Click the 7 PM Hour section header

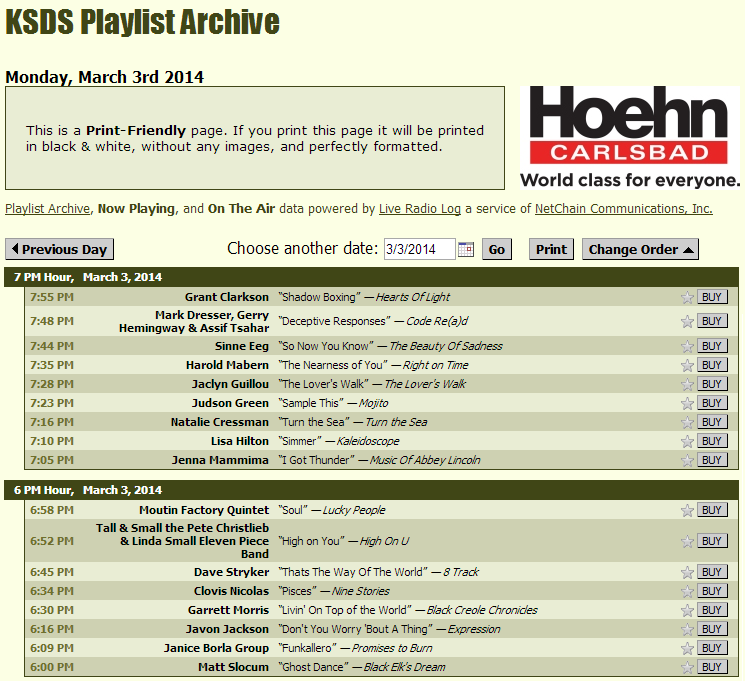click(x=372, y=277)
